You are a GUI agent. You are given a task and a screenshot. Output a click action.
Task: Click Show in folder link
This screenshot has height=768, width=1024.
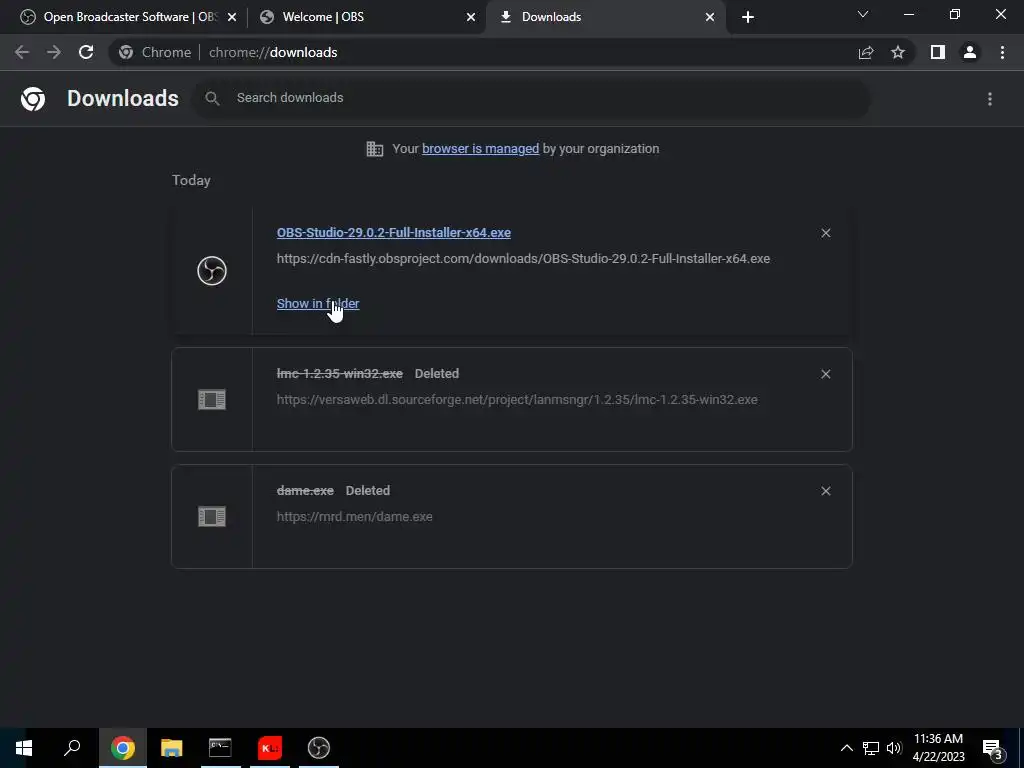point(318,304)
